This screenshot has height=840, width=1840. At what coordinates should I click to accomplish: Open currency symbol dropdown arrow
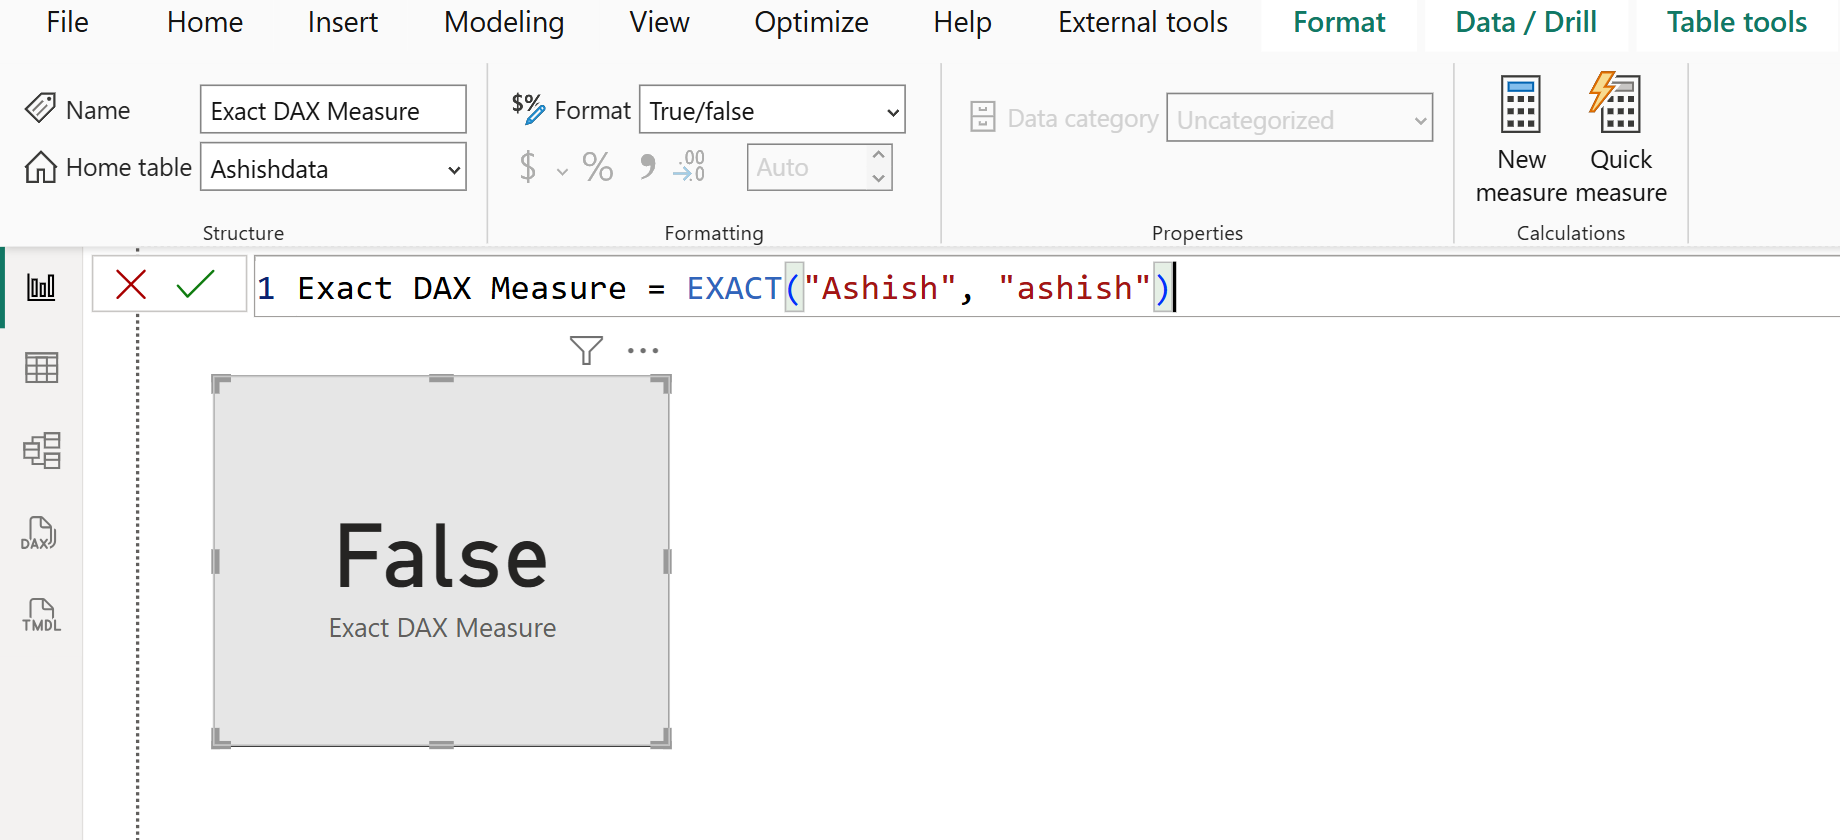coord(562,172)
